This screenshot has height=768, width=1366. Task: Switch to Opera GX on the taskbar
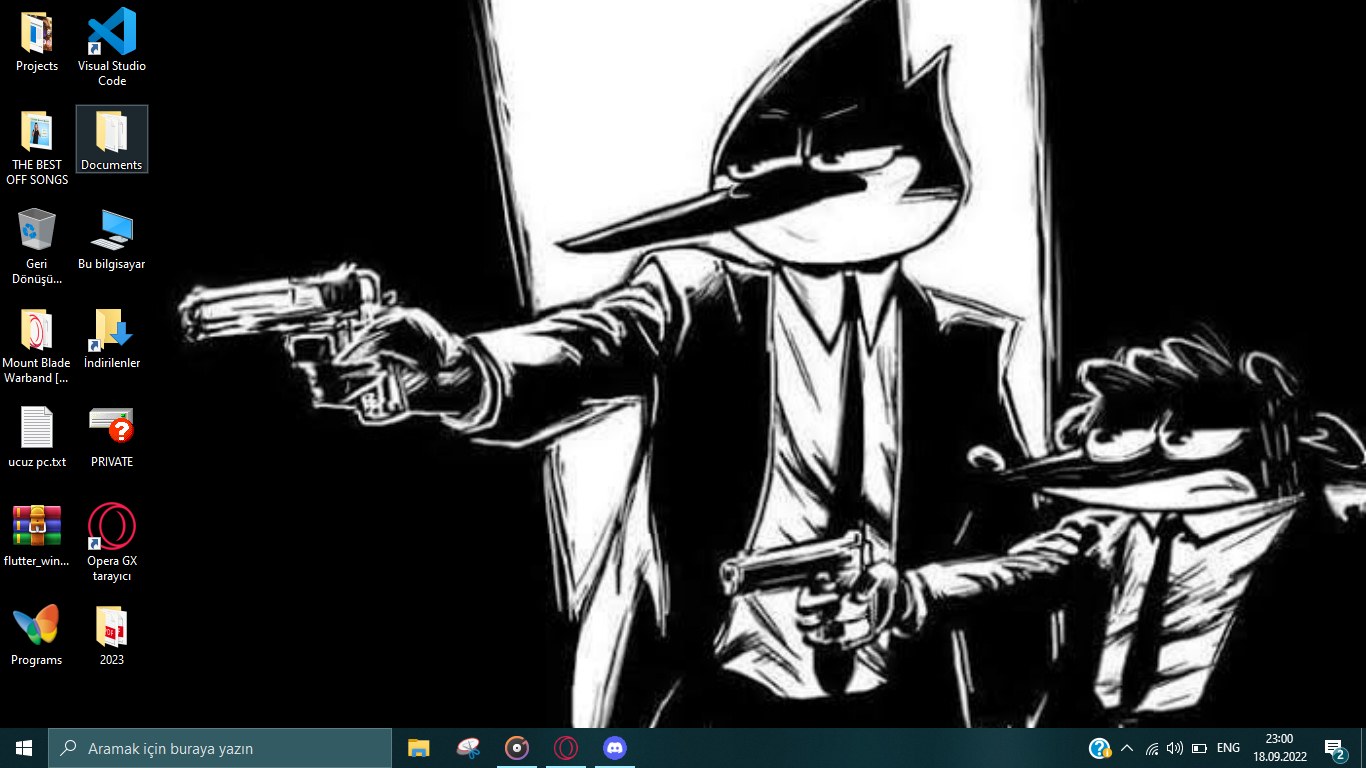(566, 748)
